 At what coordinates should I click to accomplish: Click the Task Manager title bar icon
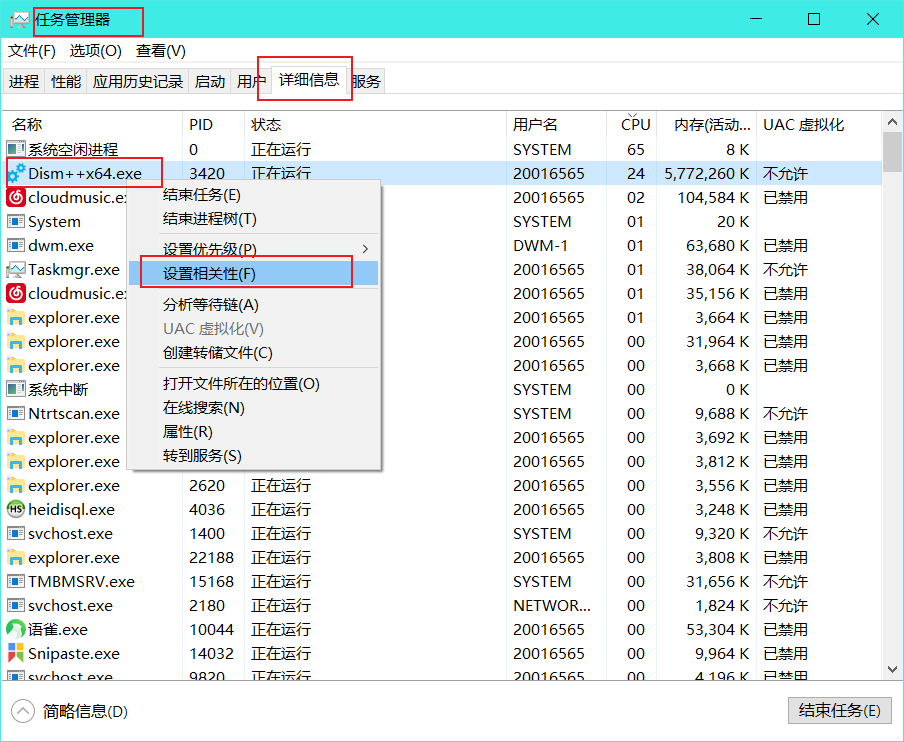tap(19, 20)
